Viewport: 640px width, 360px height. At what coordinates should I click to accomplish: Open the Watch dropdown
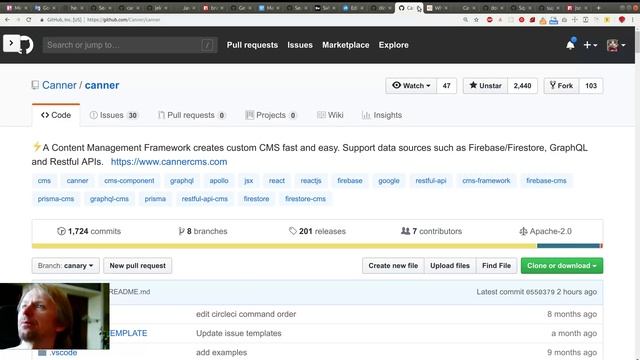tap(411, 86)
